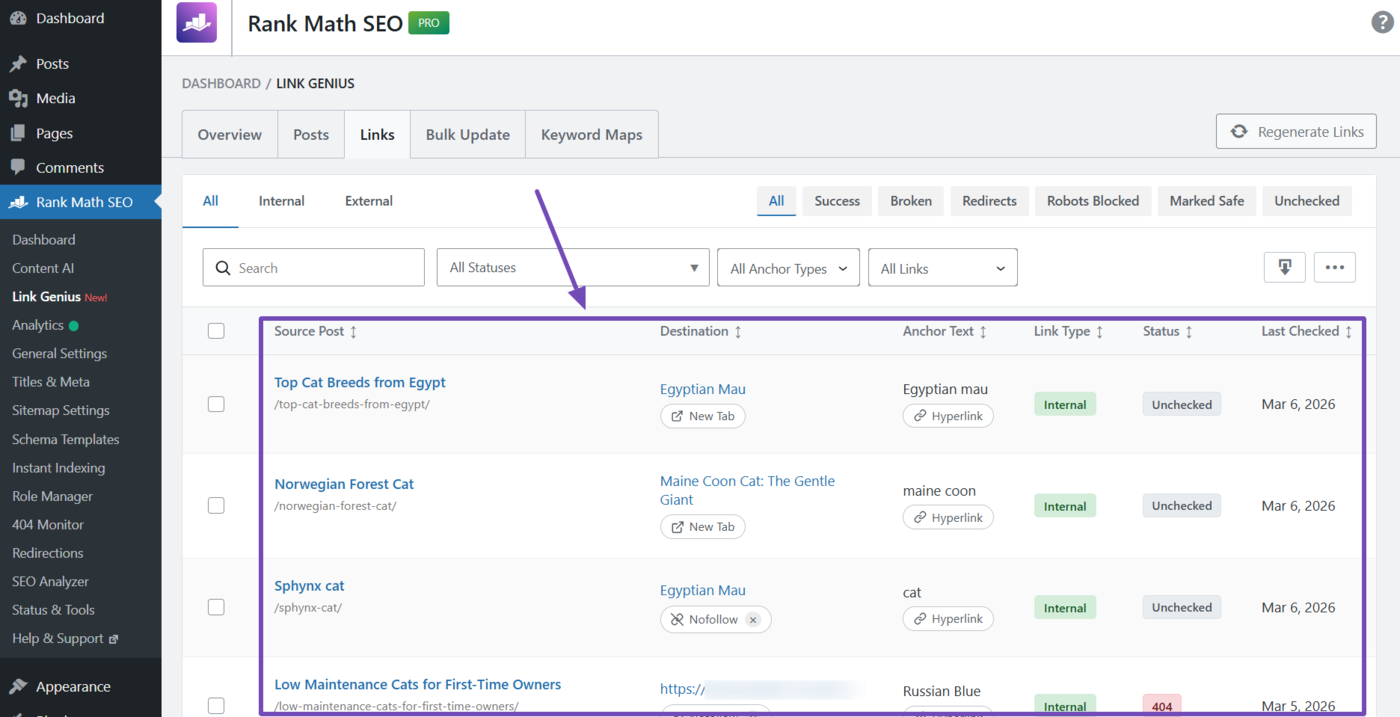1400x717 pixels.
Task: Filter by the External links tab
Action: point(369,201)
